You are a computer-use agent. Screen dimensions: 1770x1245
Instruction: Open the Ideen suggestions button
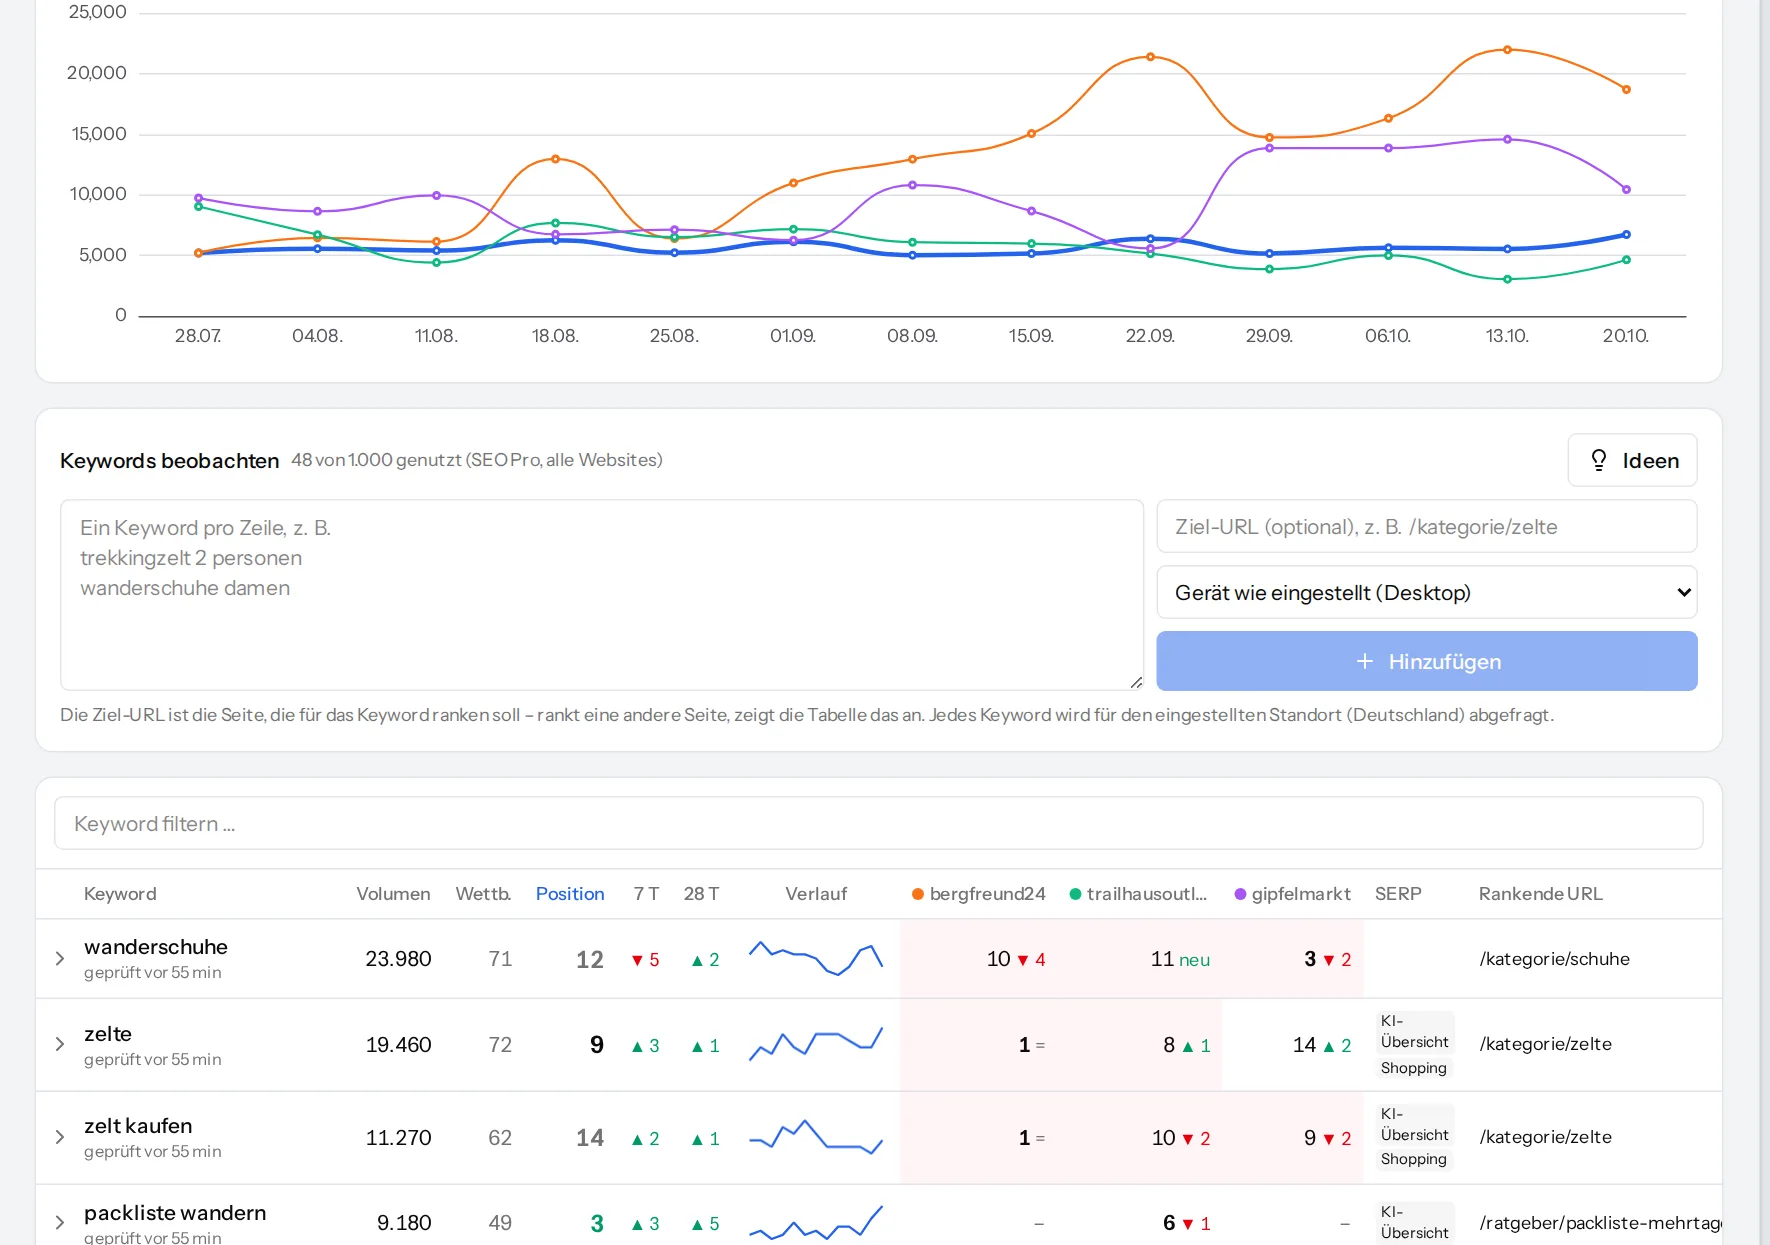coord(1632,460)
